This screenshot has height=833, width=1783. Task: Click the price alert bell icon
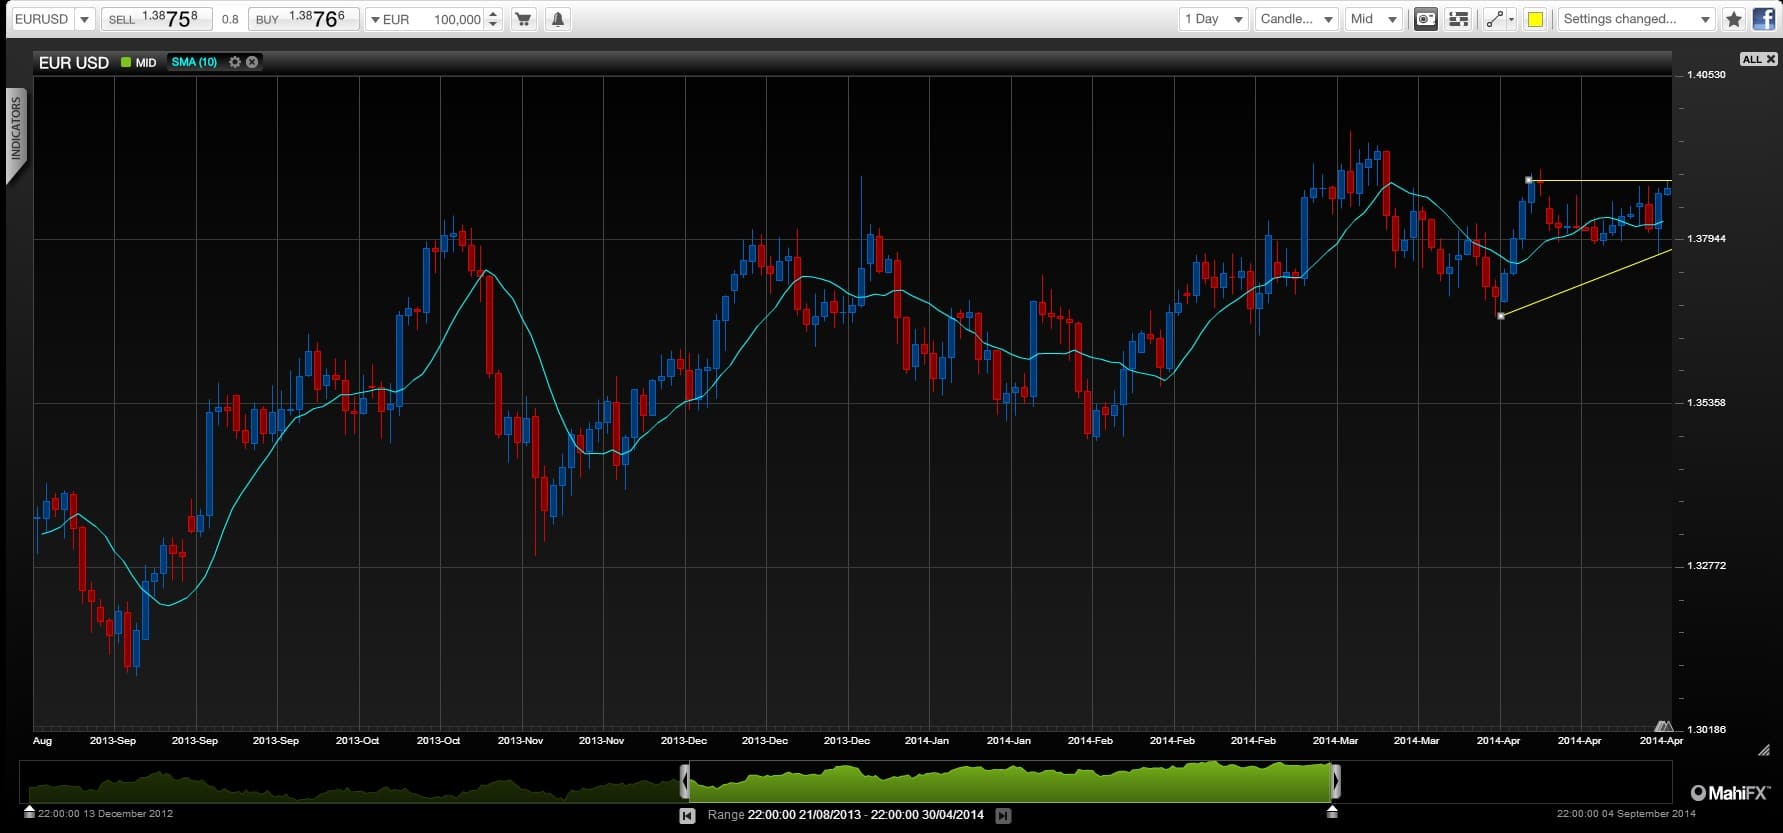click(558, 19)
